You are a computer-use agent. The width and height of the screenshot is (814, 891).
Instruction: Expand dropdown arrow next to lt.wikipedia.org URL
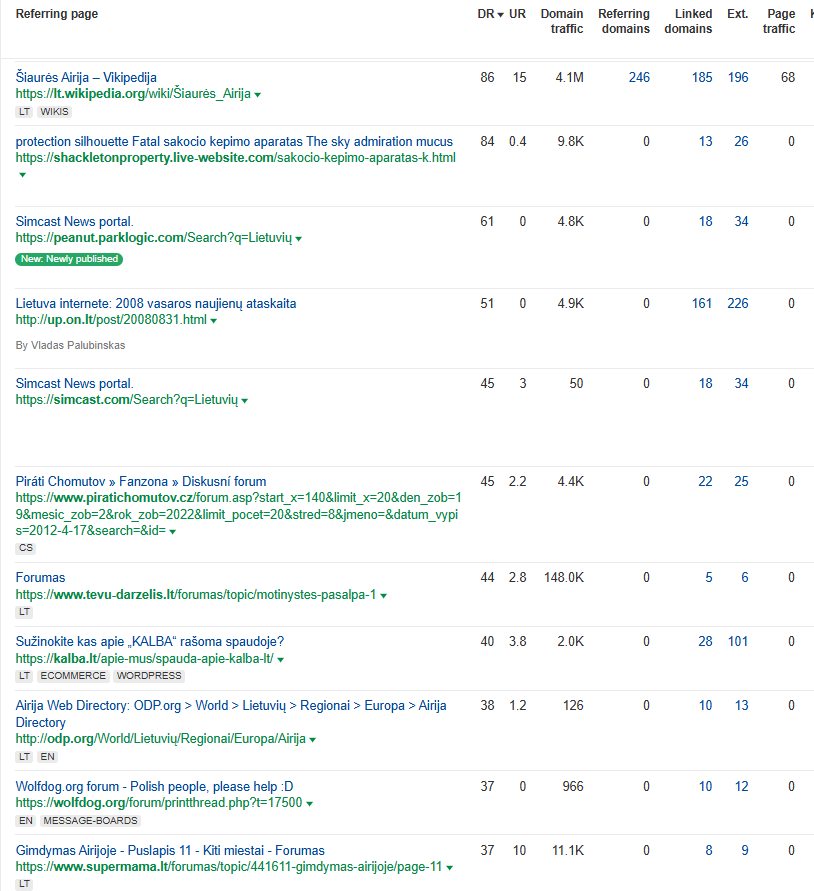pyautogui.click(x=258, y=95)
